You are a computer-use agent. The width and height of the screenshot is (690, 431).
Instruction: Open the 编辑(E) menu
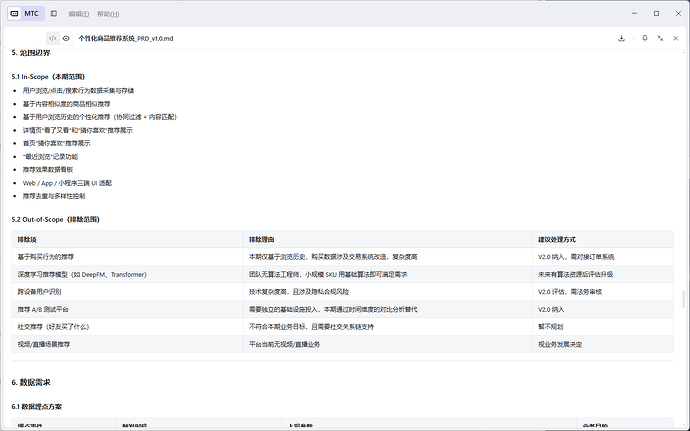coord(79,14)
